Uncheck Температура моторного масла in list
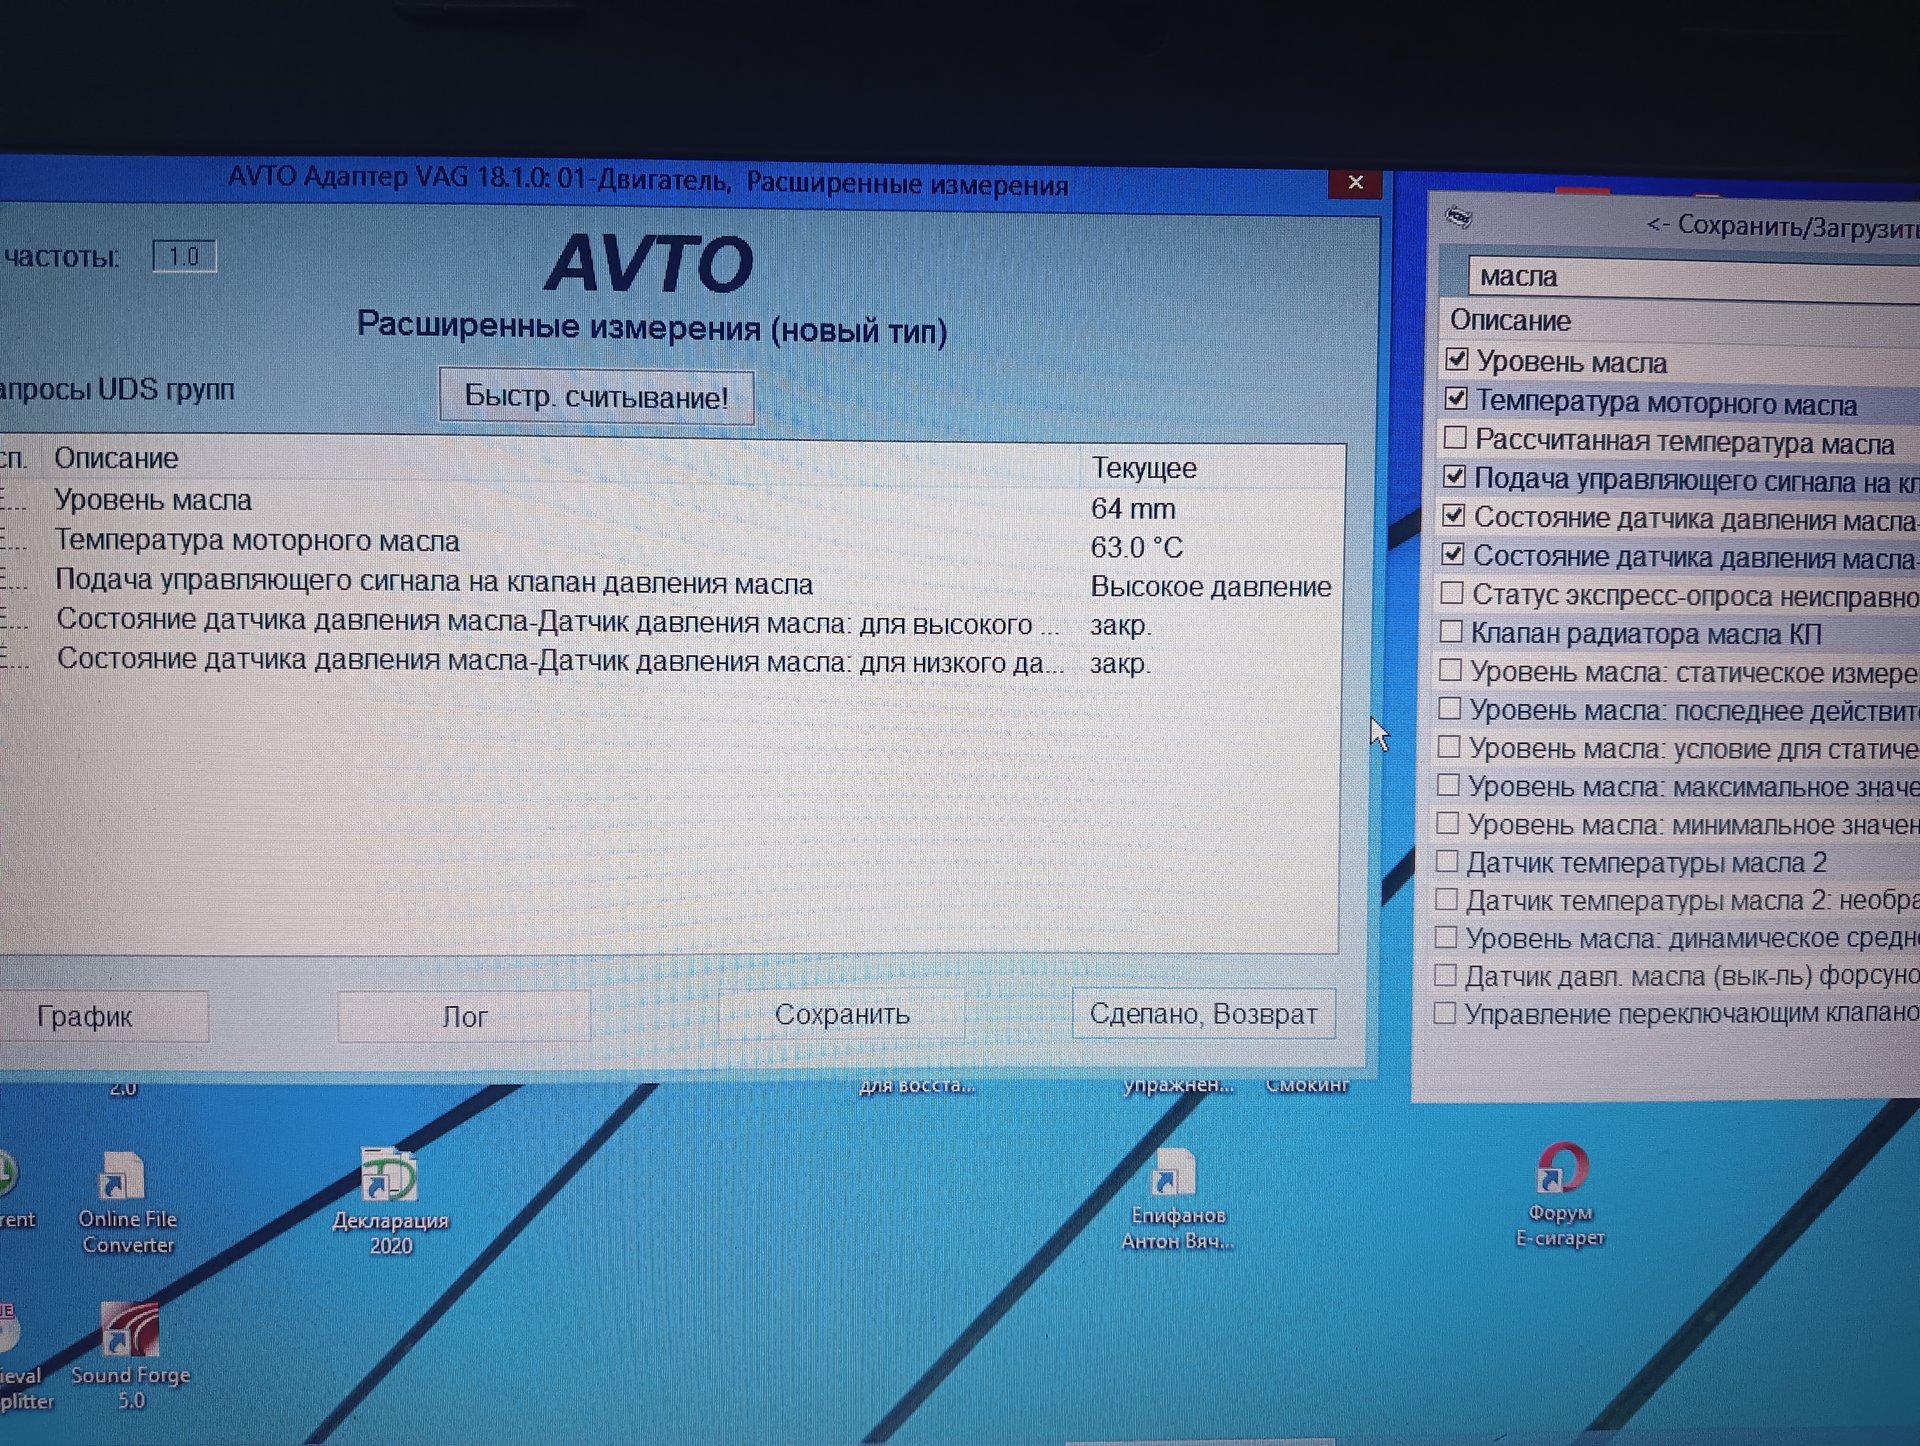Image resolution: width=1920 pixels, height=1446 pixels. point(1456,399)
